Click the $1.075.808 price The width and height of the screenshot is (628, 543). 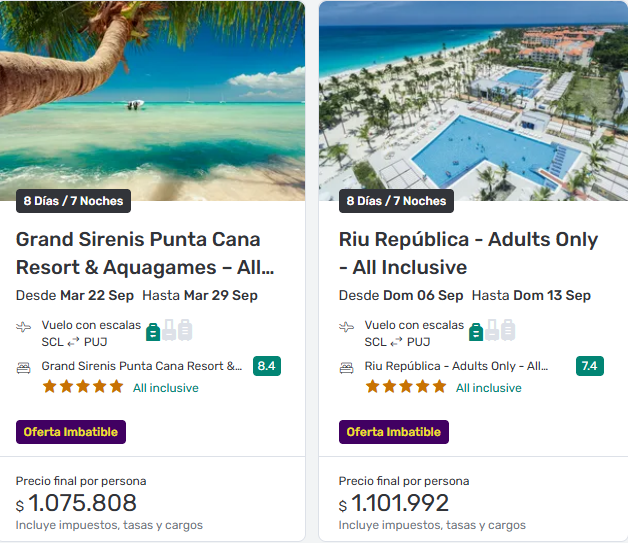(x=82, y=503)
